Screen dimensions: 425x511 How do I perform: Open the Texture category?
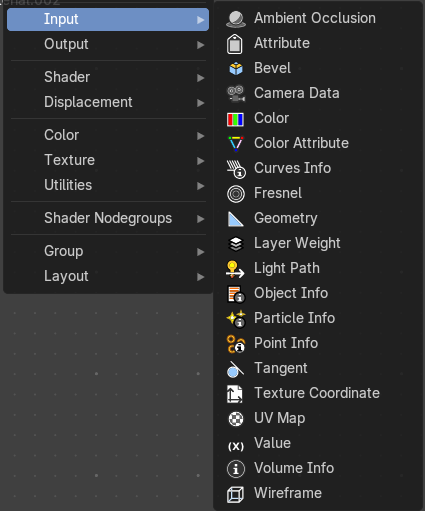108,160
